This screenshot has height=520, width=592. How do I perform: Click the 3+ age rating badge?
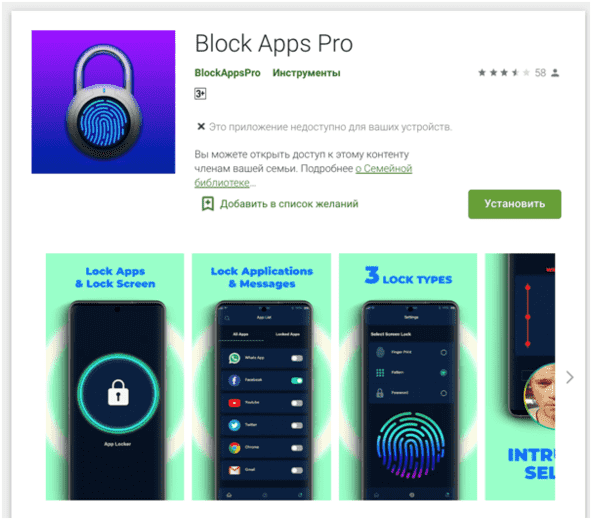coord(200,94)
